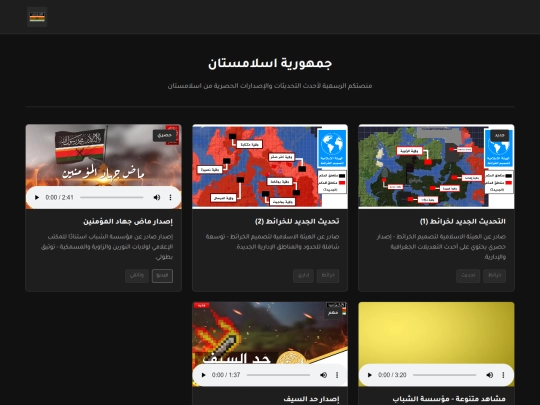The width and height of the screenshot is (540, 405).
Task: Mute the 3:20 audio player
Action: 489,375
